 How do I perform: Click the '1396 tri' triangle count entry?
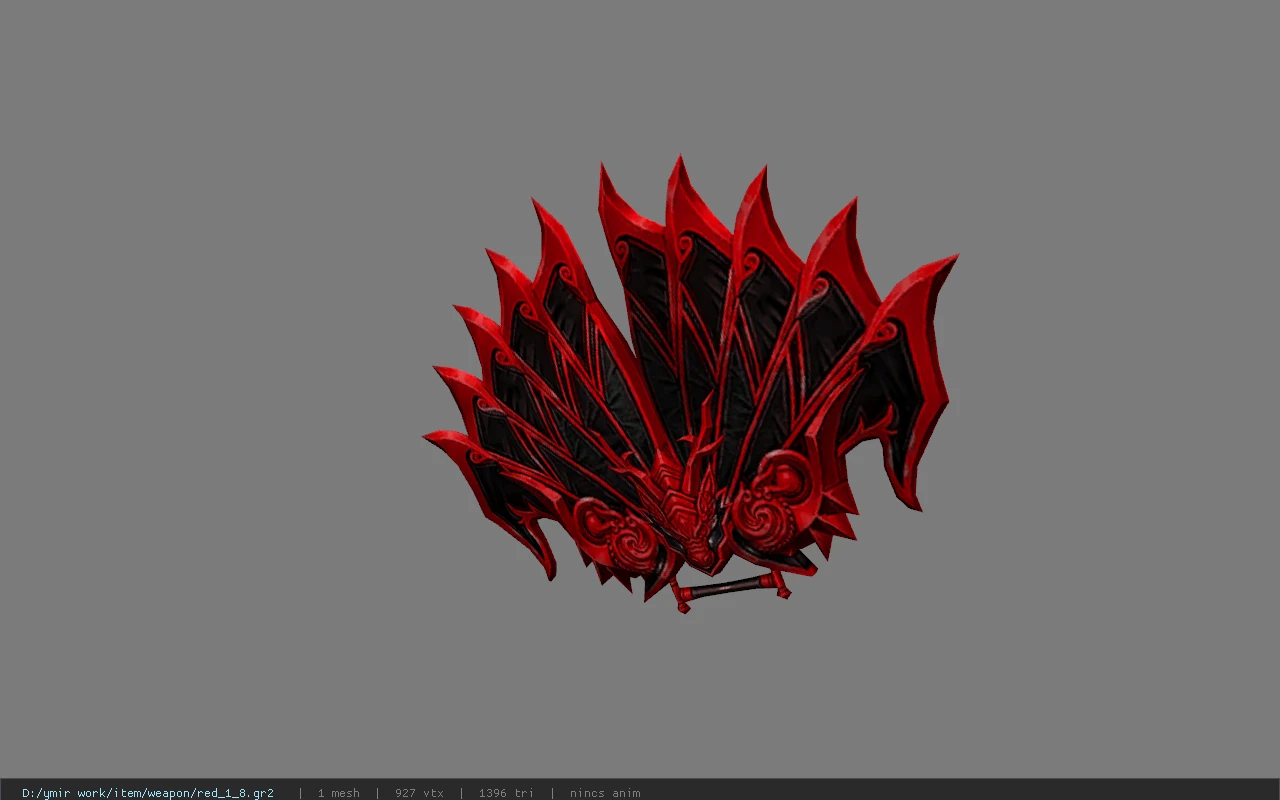tap(506, 793)
